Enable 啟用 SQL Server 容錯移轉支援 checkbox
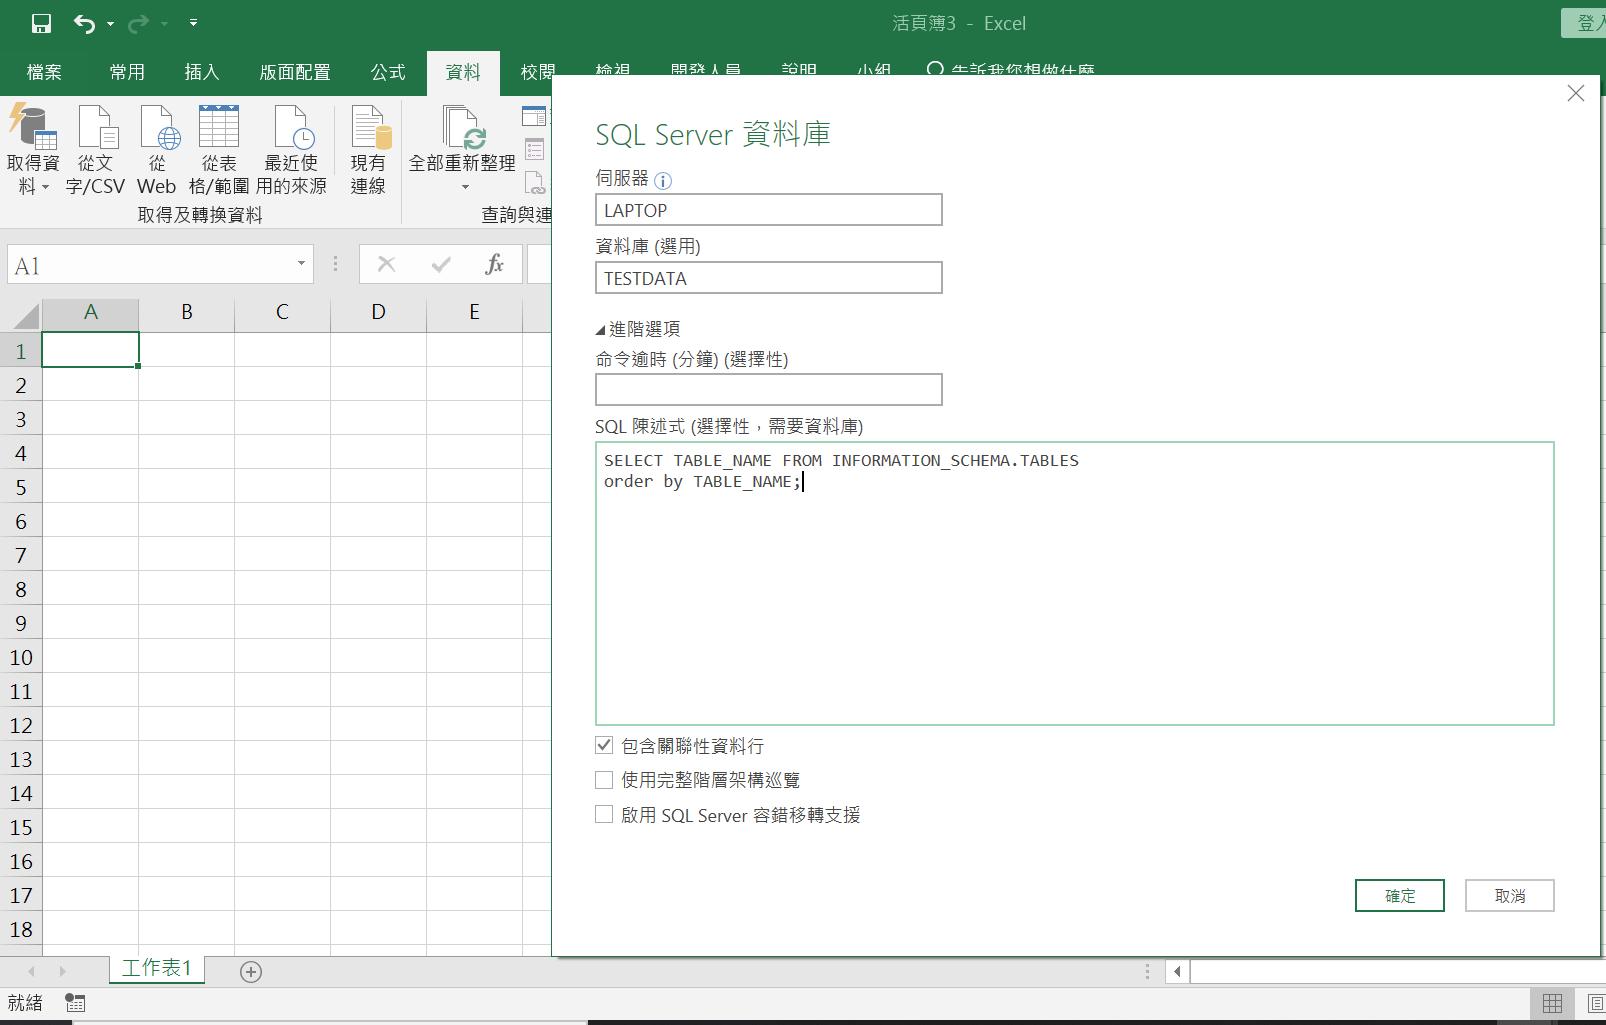The width and height of the screenshot is (1606, 1025). [604, 814]
